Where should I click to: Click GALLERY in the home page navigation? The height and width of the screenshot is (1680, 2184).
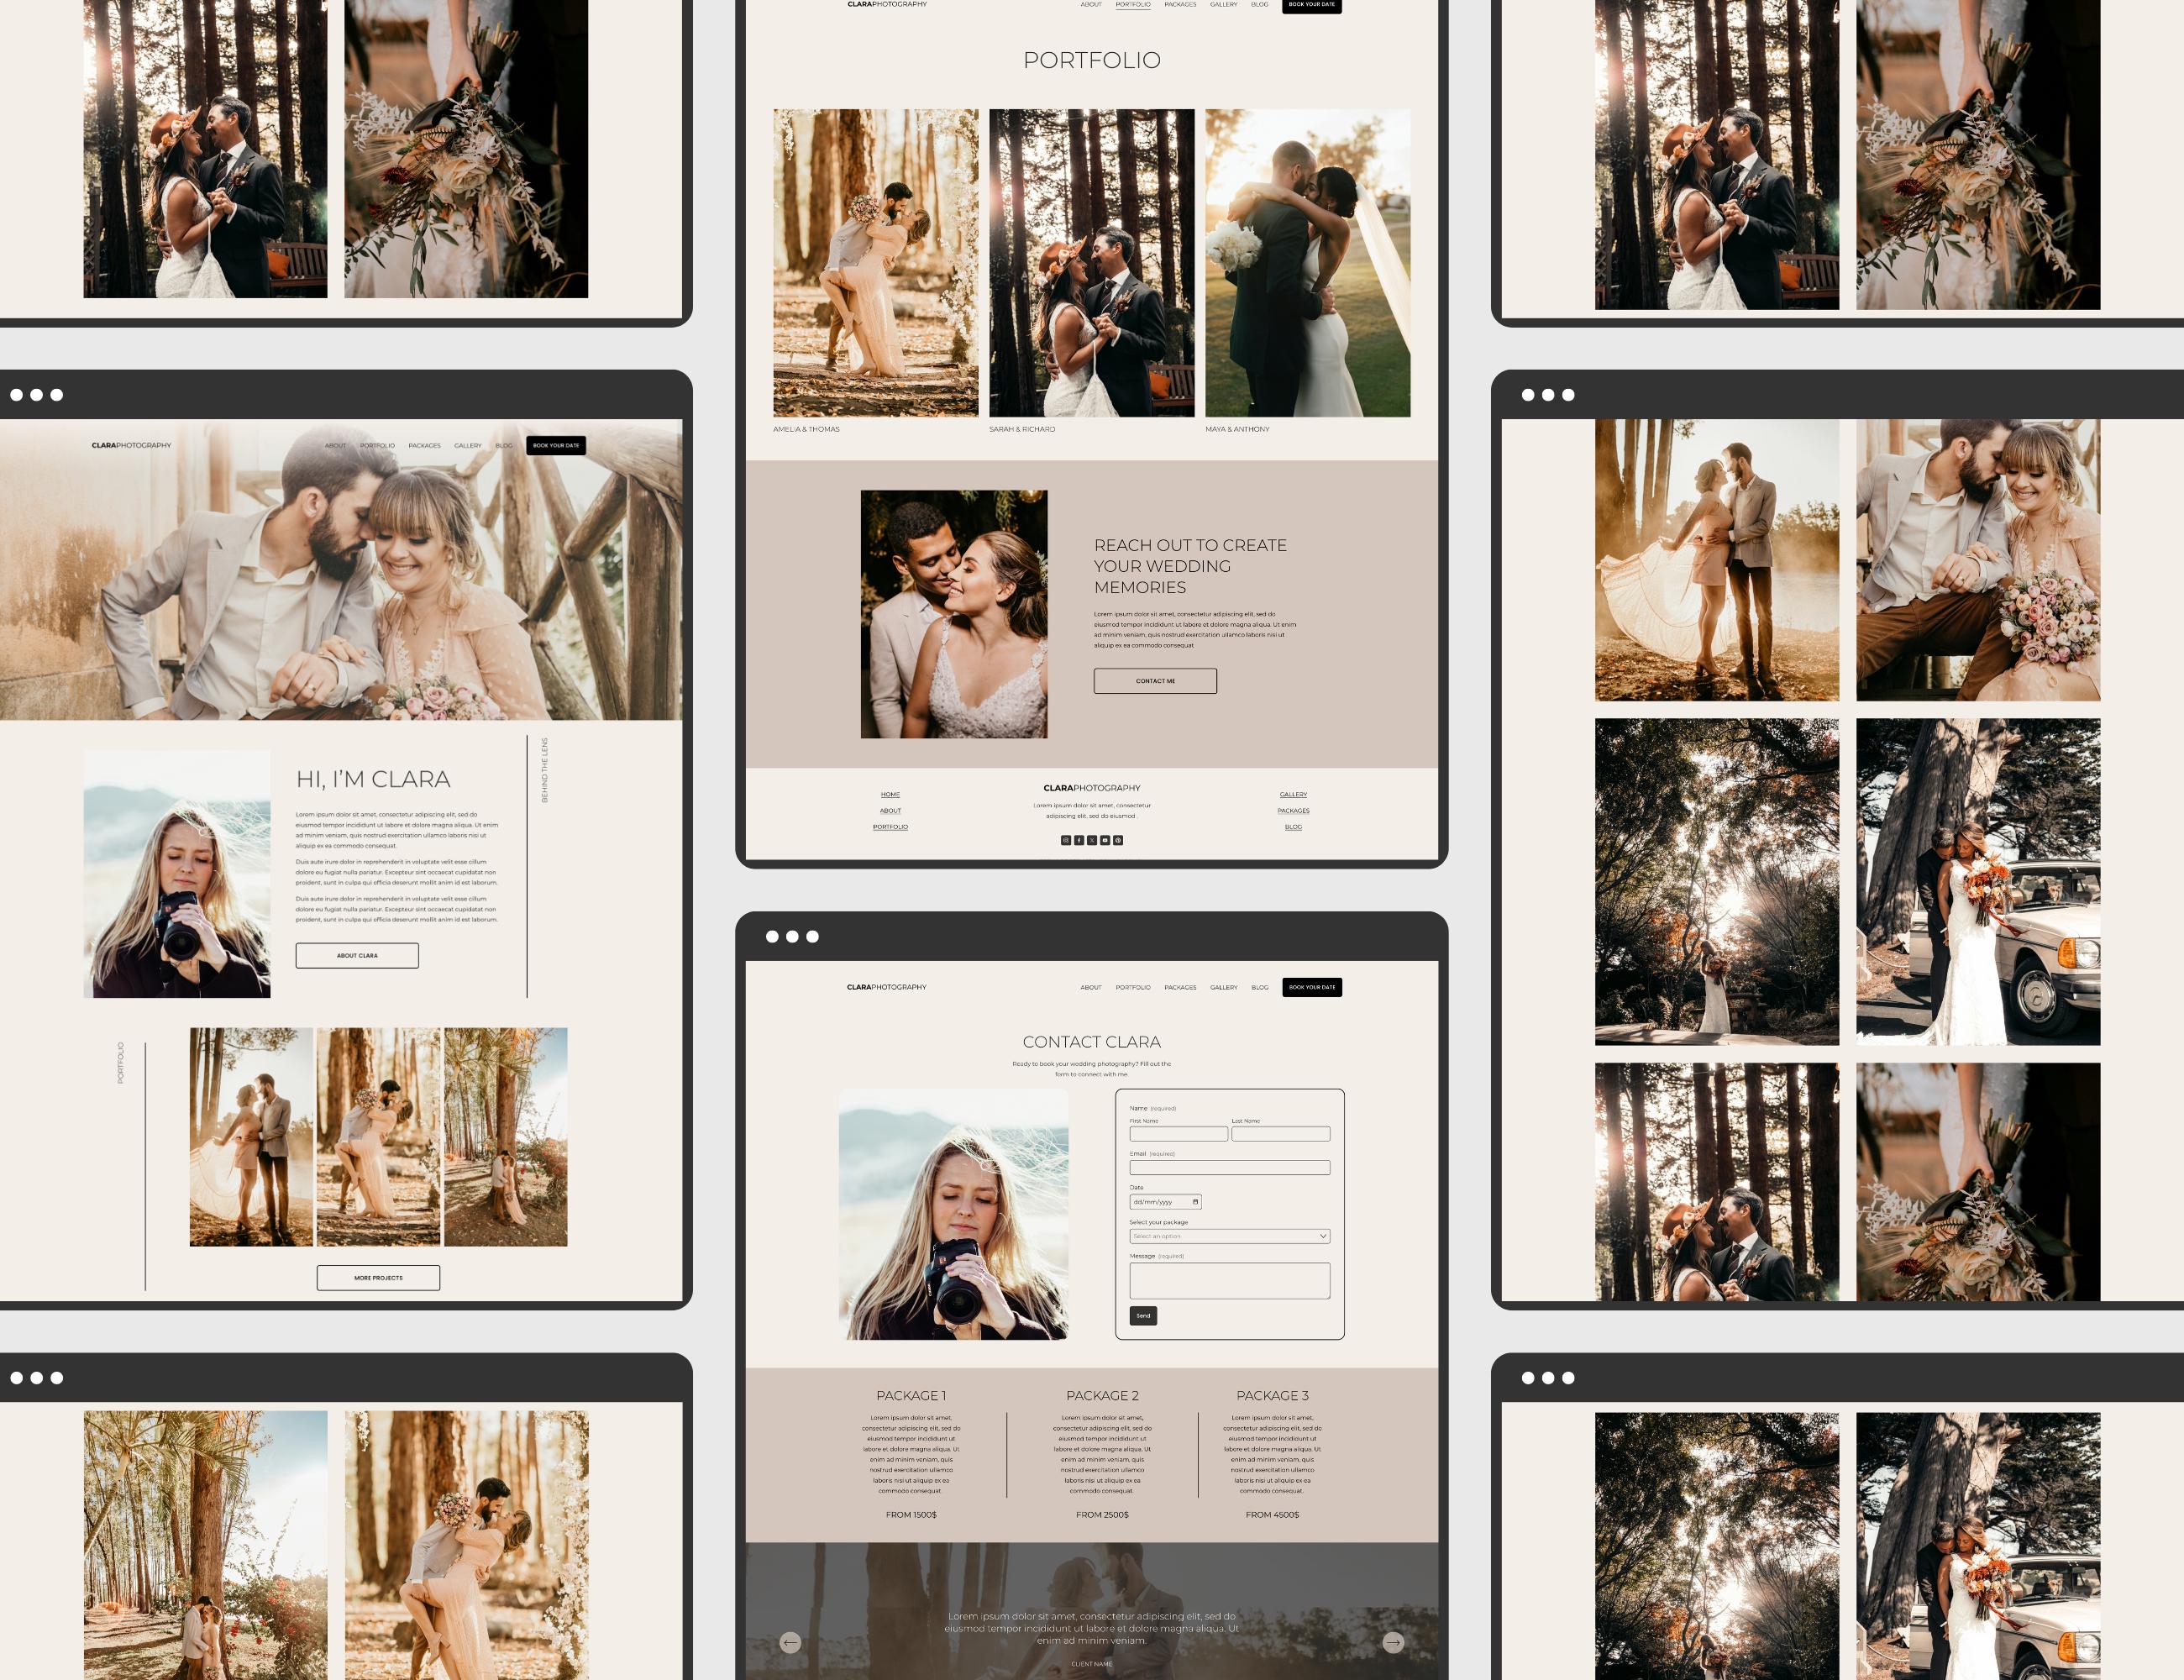pos(468,446)
